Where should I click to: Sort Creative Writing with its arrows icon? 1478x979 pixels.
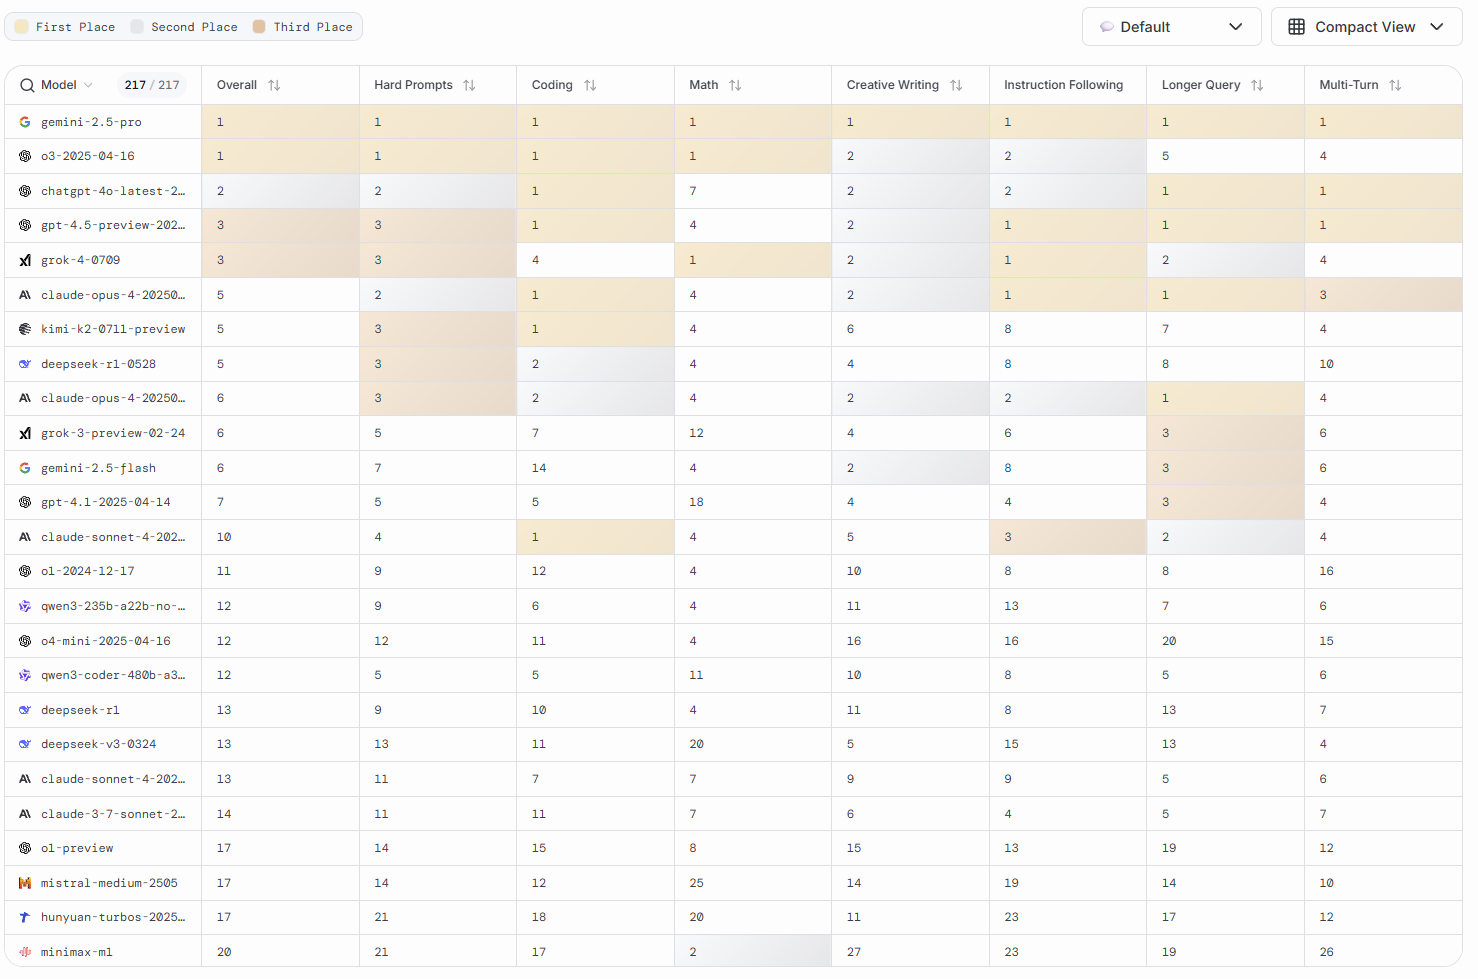click(956, 86)
